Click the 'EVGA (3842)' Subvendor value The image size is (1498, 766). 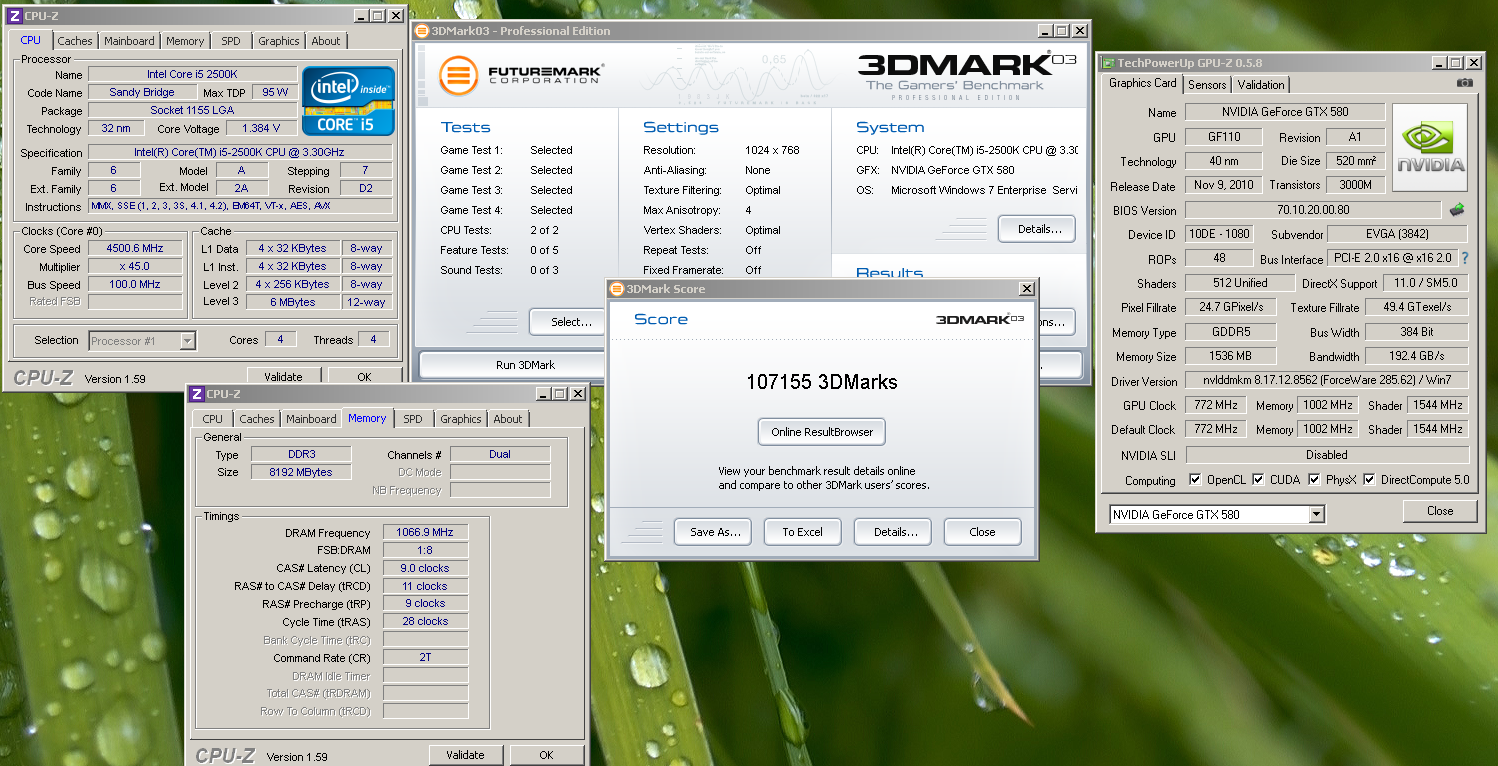click(x=1397, y=234)
